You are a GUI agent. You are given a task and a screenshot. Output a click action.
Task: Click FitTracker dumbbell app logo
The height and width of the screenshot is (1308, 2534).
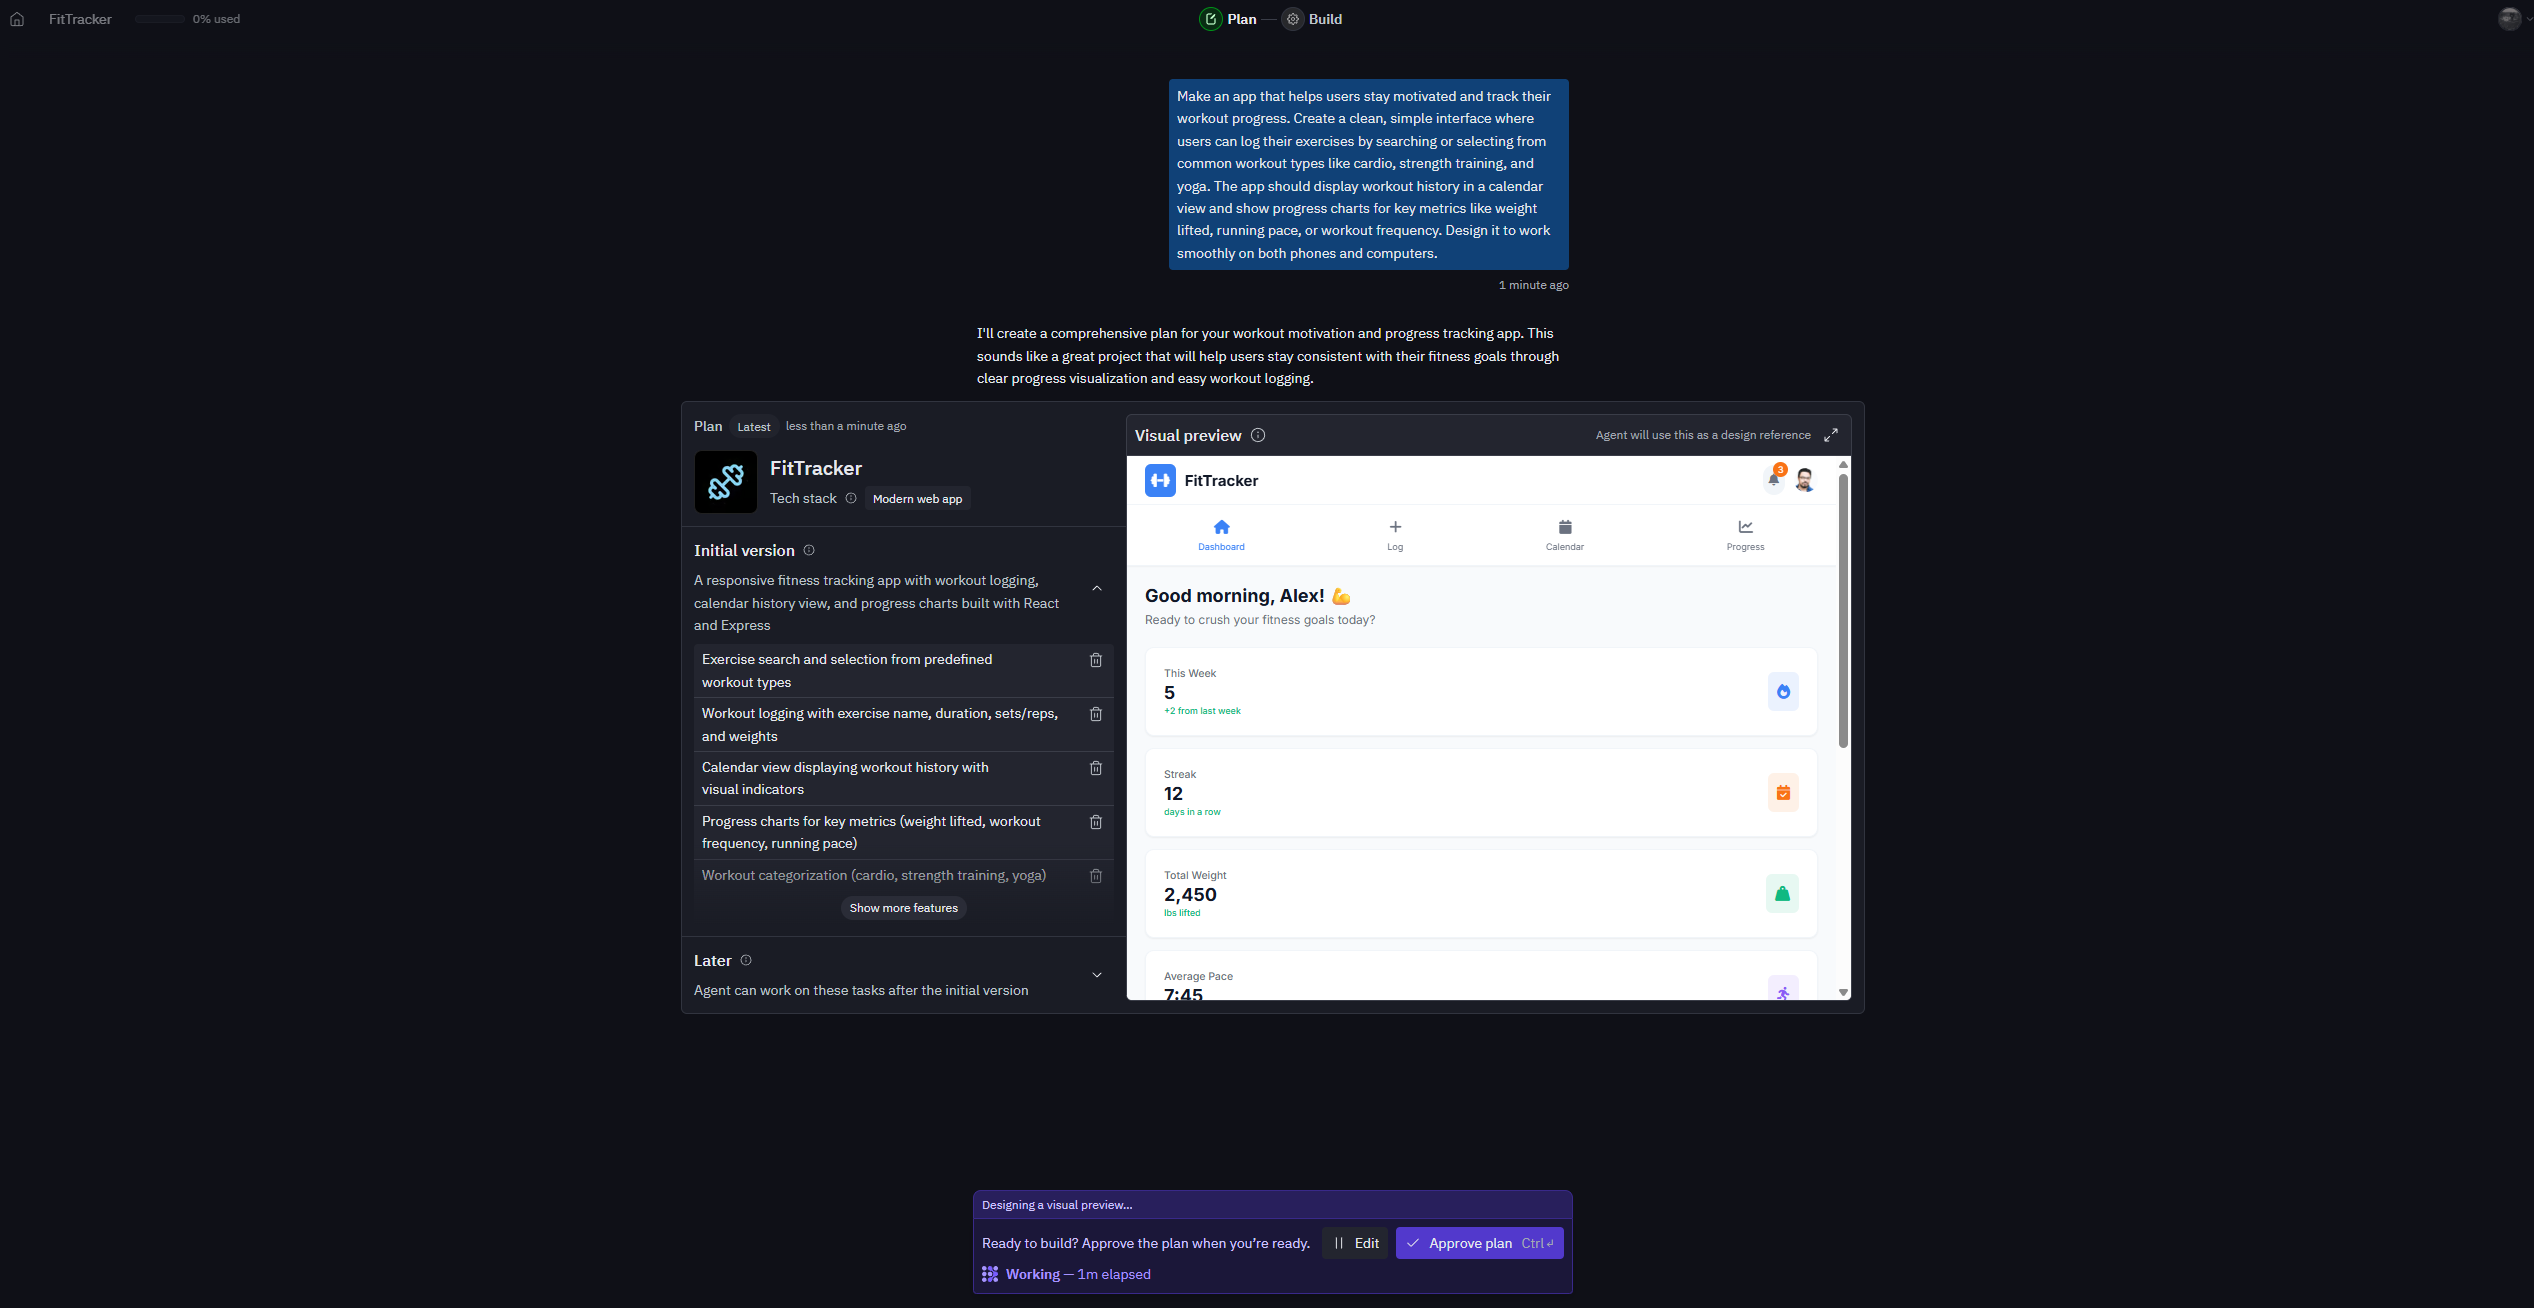pyautogui.click(x=725, y=482)
